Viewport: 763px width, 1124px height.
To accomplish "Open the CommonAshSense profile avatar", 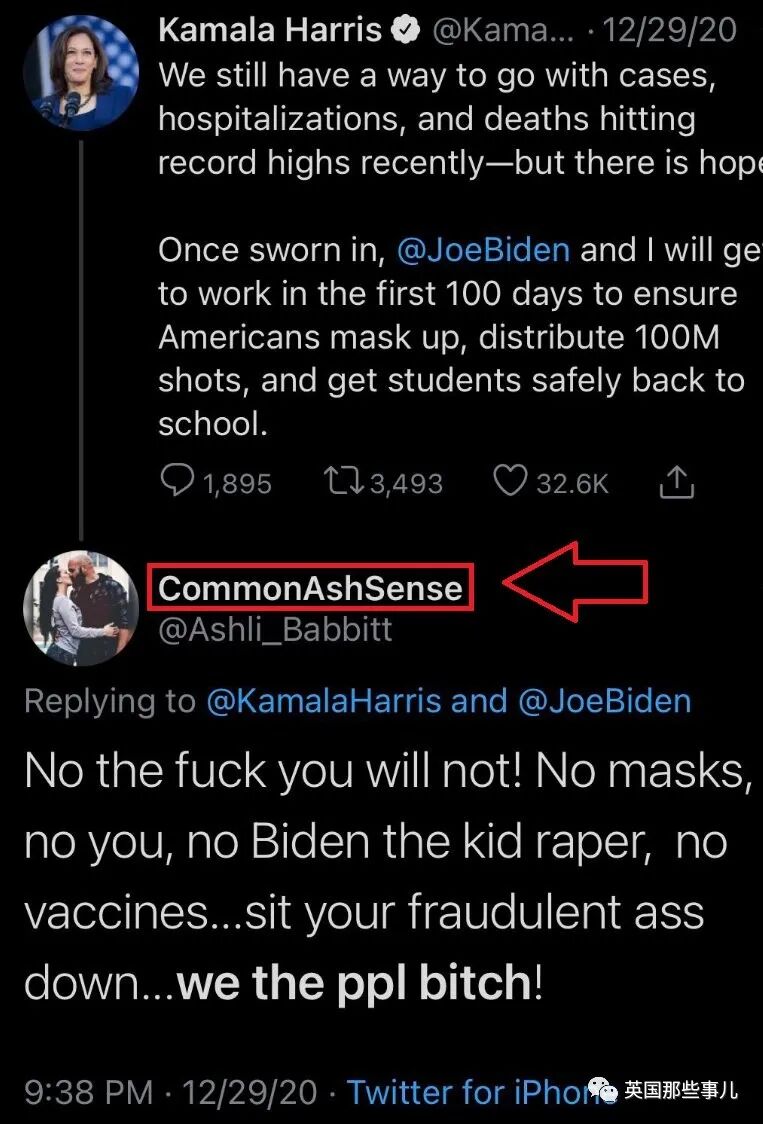I will click(80, 607).
